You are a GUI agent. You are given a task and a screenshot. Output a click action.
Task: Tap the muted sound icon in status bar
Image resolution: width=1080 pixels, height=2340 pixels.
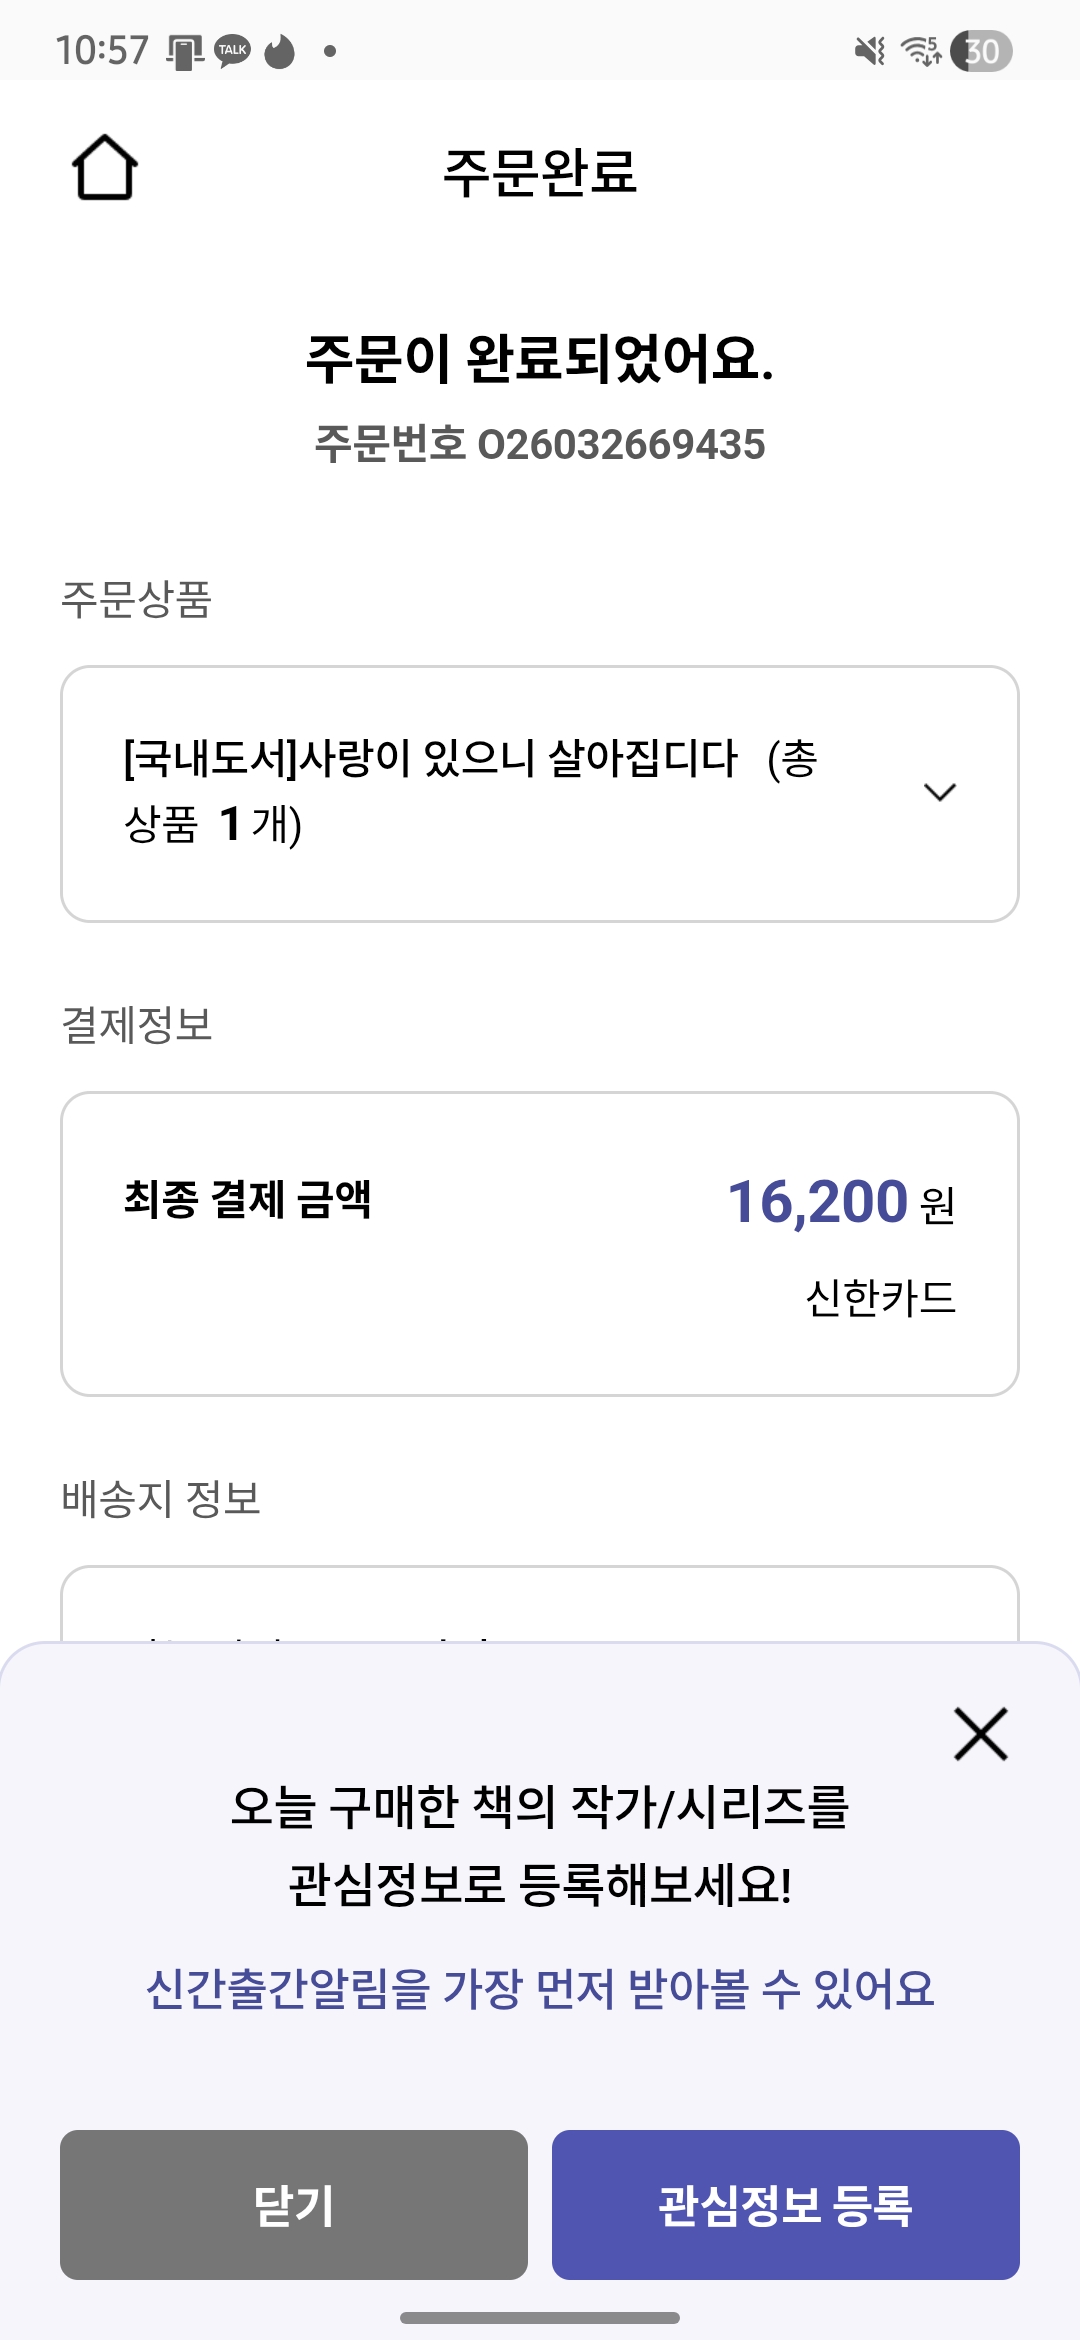(x=870, y=50)
